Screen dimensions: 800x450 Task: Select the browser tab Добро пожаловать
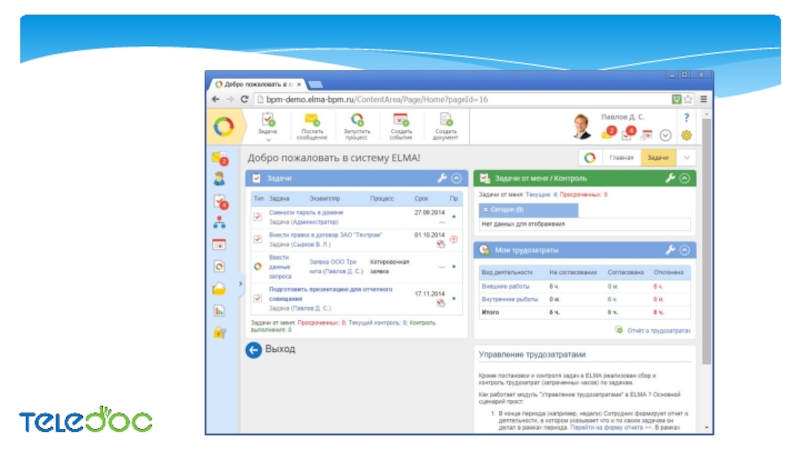click(258, 84)
